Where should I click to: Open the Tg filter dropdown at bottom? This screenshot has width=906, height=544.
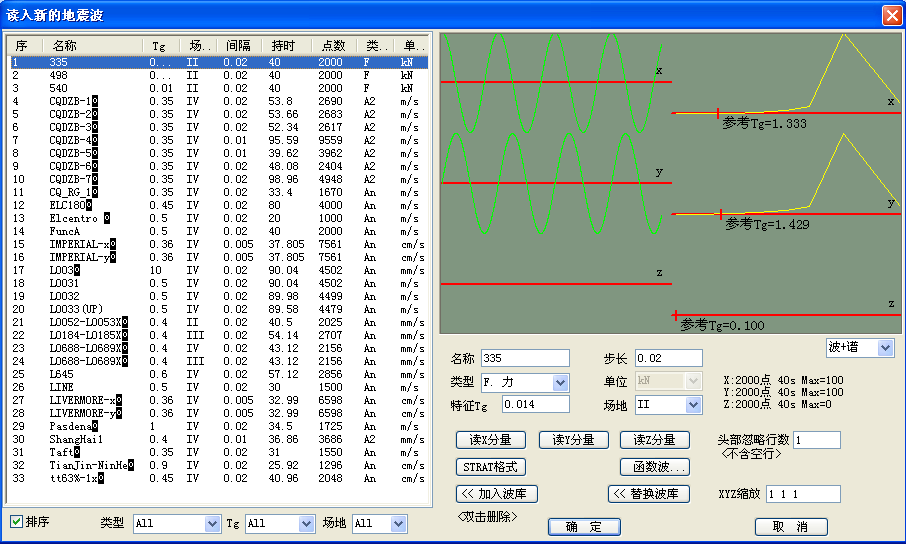point(280,524)
